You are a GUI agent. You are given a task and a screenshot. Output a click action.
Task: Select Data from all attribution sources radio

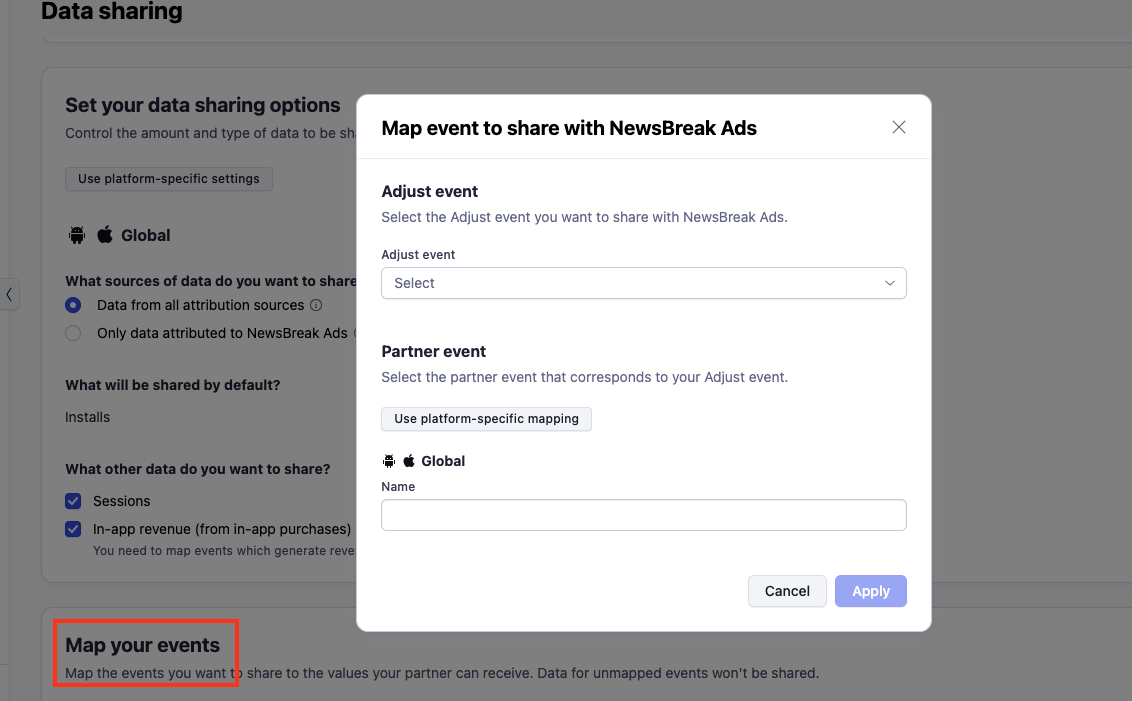[x=73, y=305]
